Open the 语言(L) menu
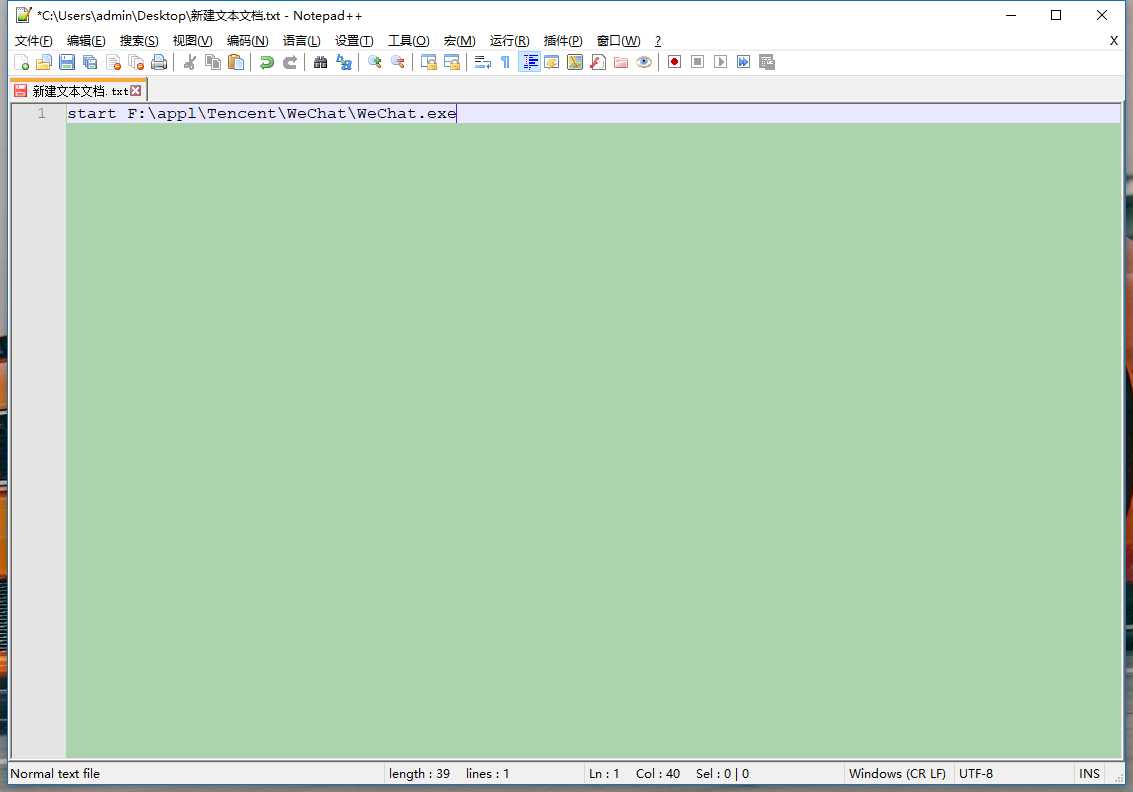This screenshot has width=1133, height=792. (301, 40)
